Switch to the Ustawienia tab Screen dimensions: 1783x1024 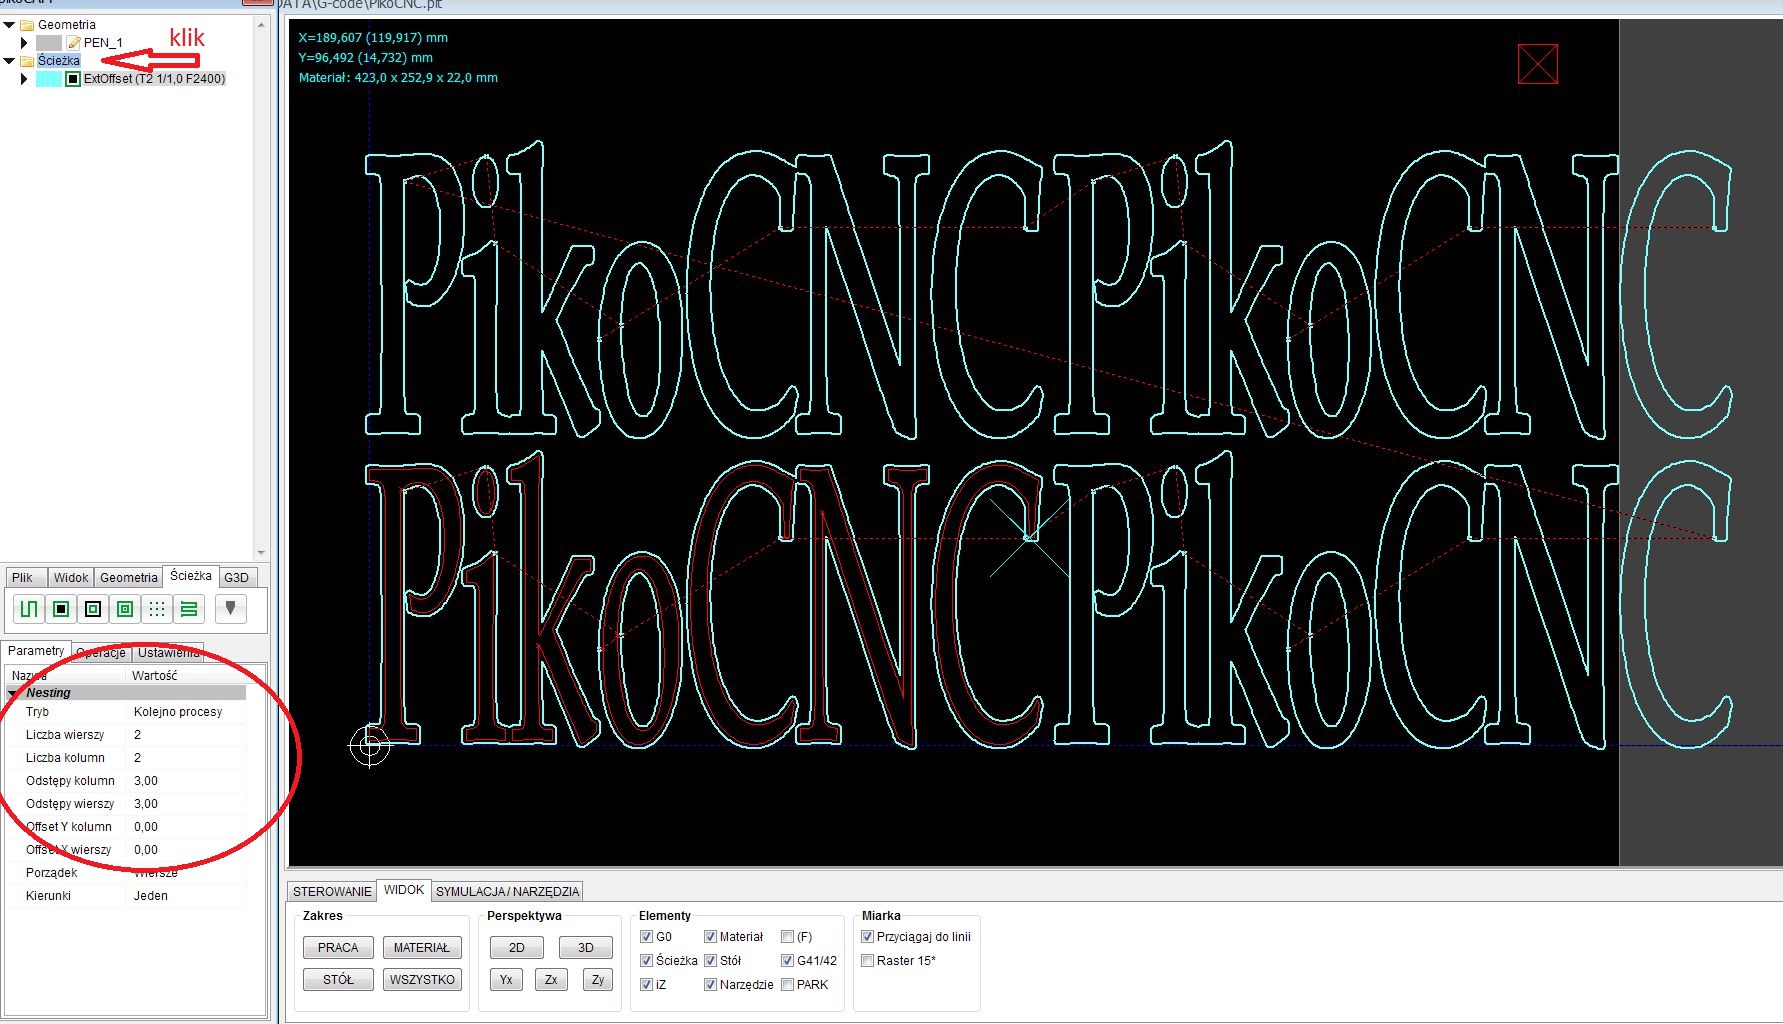click(168, 653)
